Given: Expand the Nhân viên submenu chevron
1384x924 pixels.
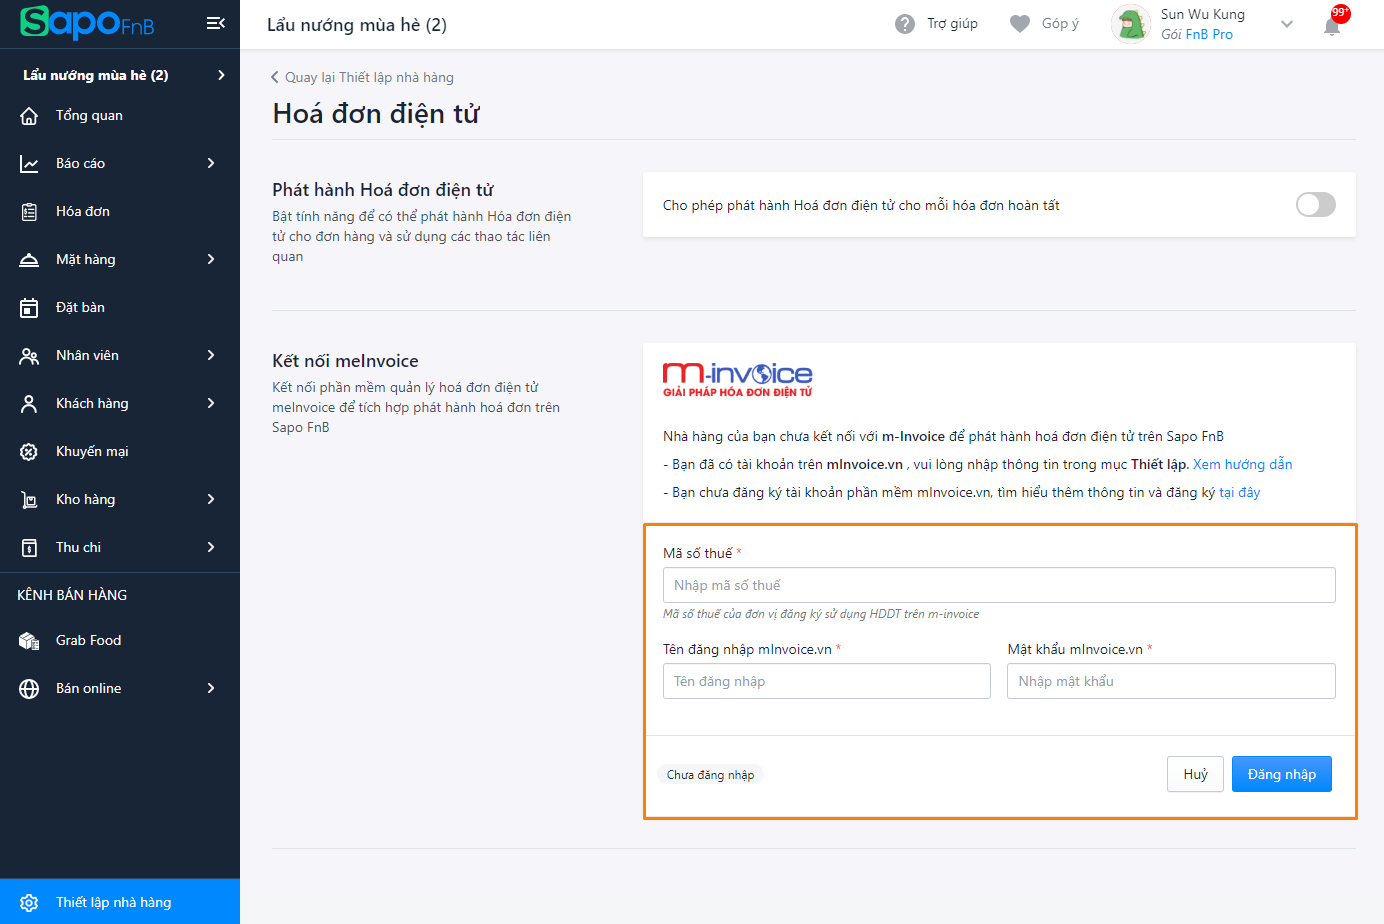Looking at the screenshot, I should [x=211, y=355].
